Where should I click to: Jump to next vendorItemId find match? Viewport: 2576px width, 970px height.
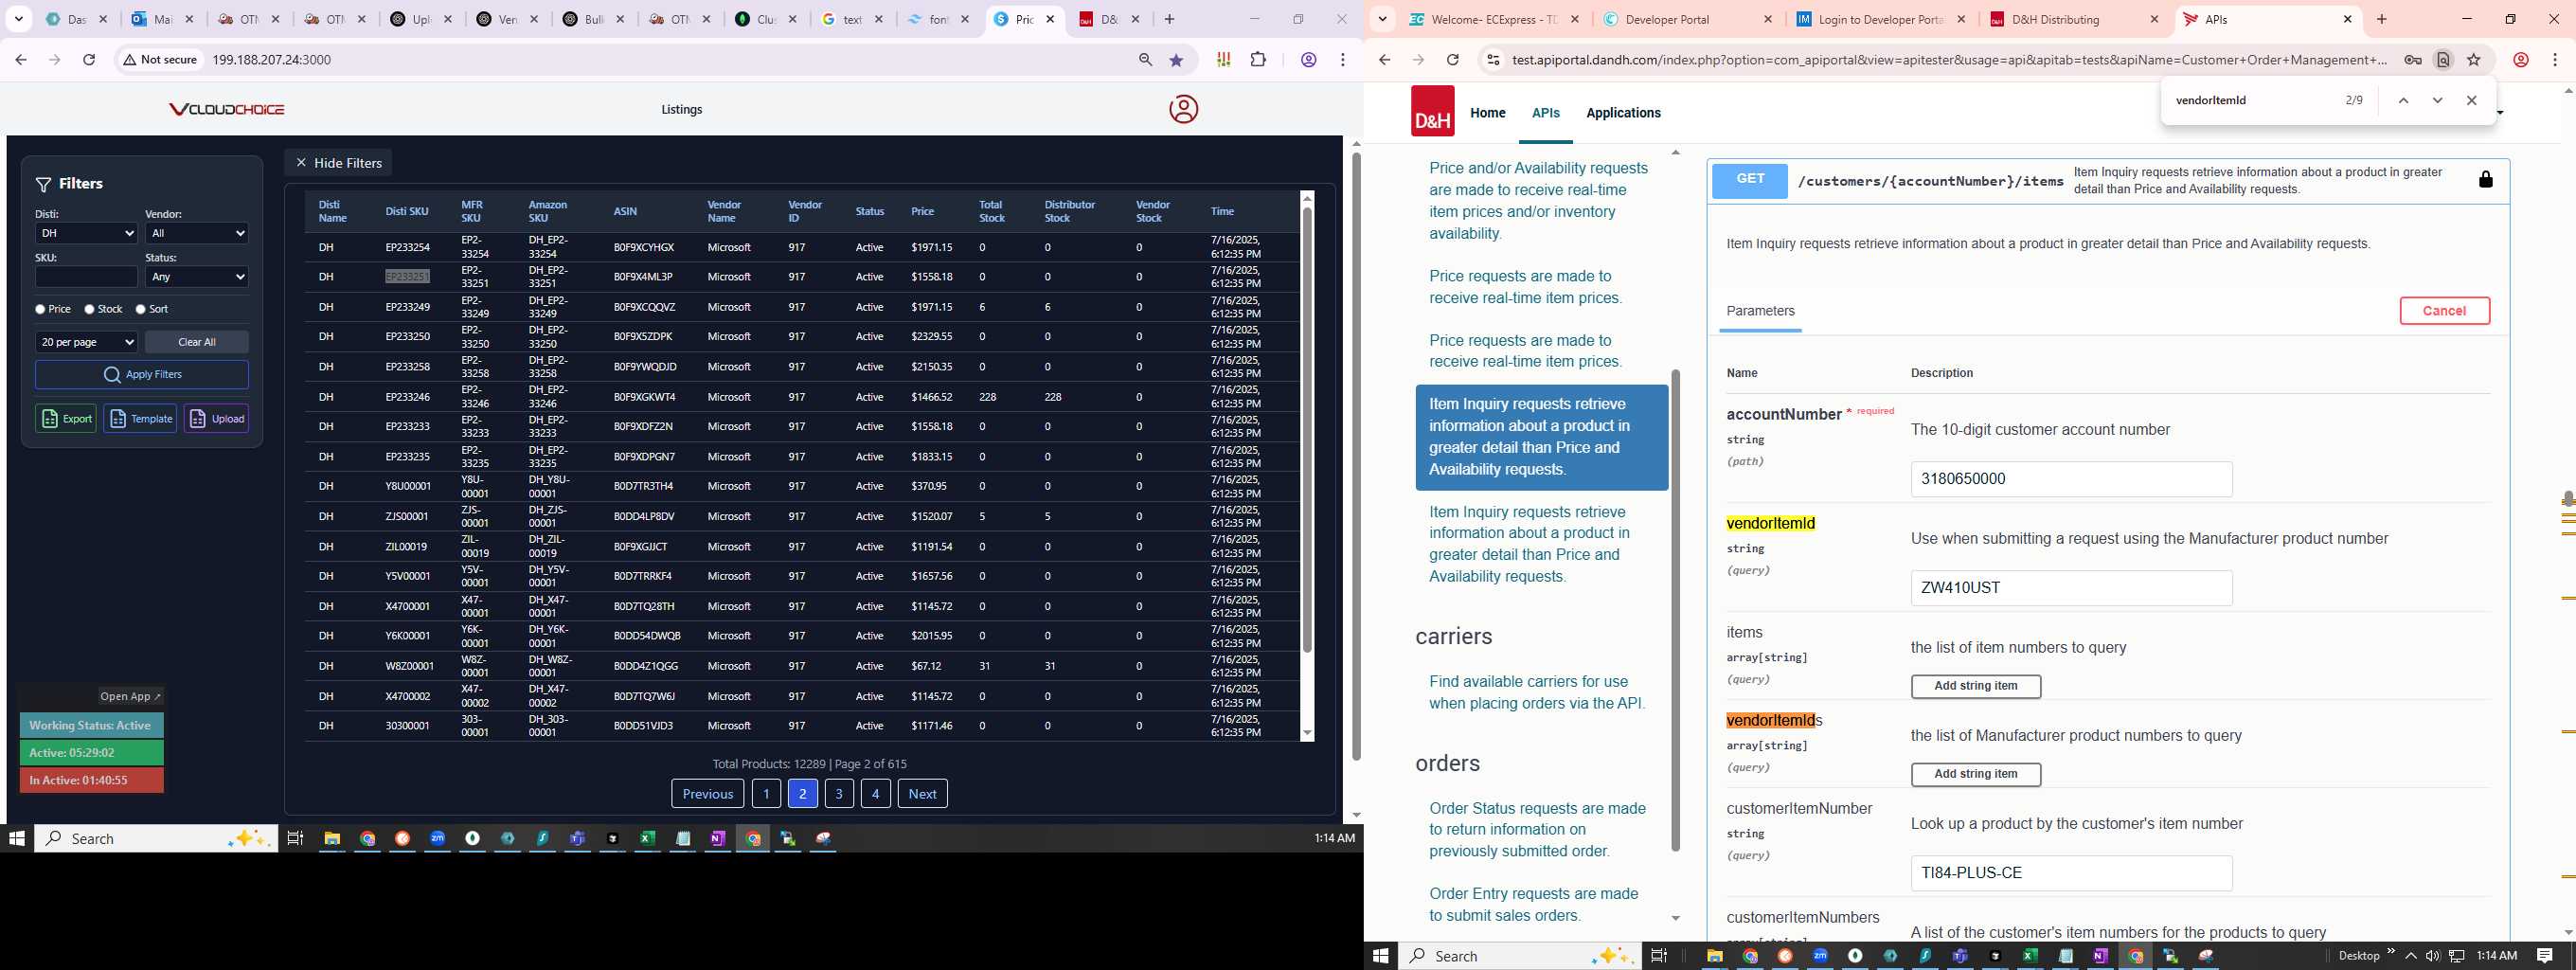2437,101
